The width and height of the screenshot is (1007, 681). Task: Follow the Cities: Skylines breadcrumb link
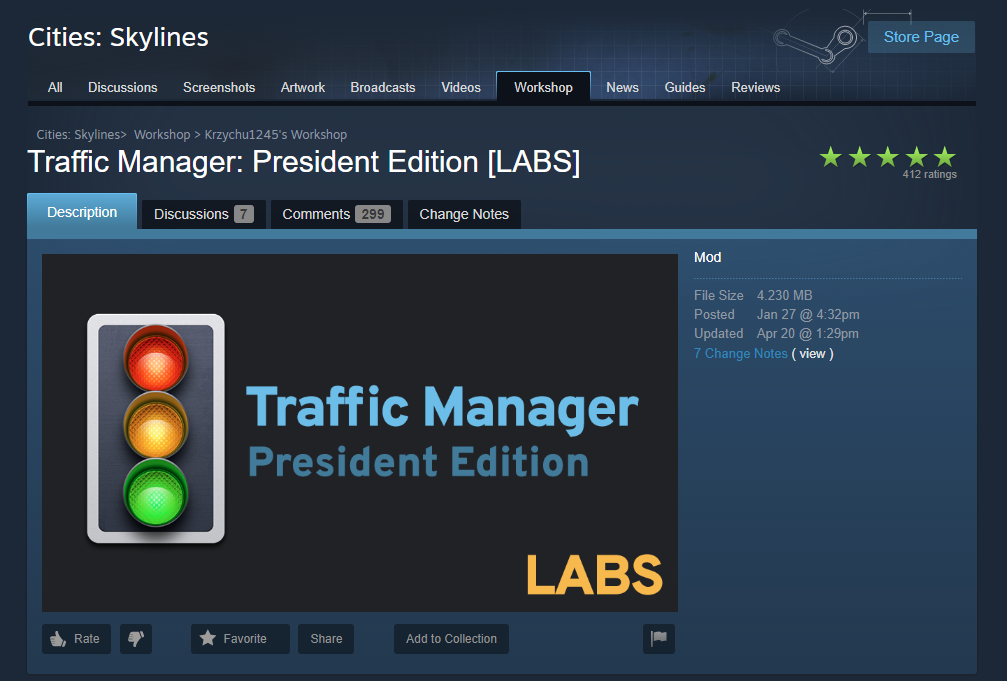[x=78, y=134]
